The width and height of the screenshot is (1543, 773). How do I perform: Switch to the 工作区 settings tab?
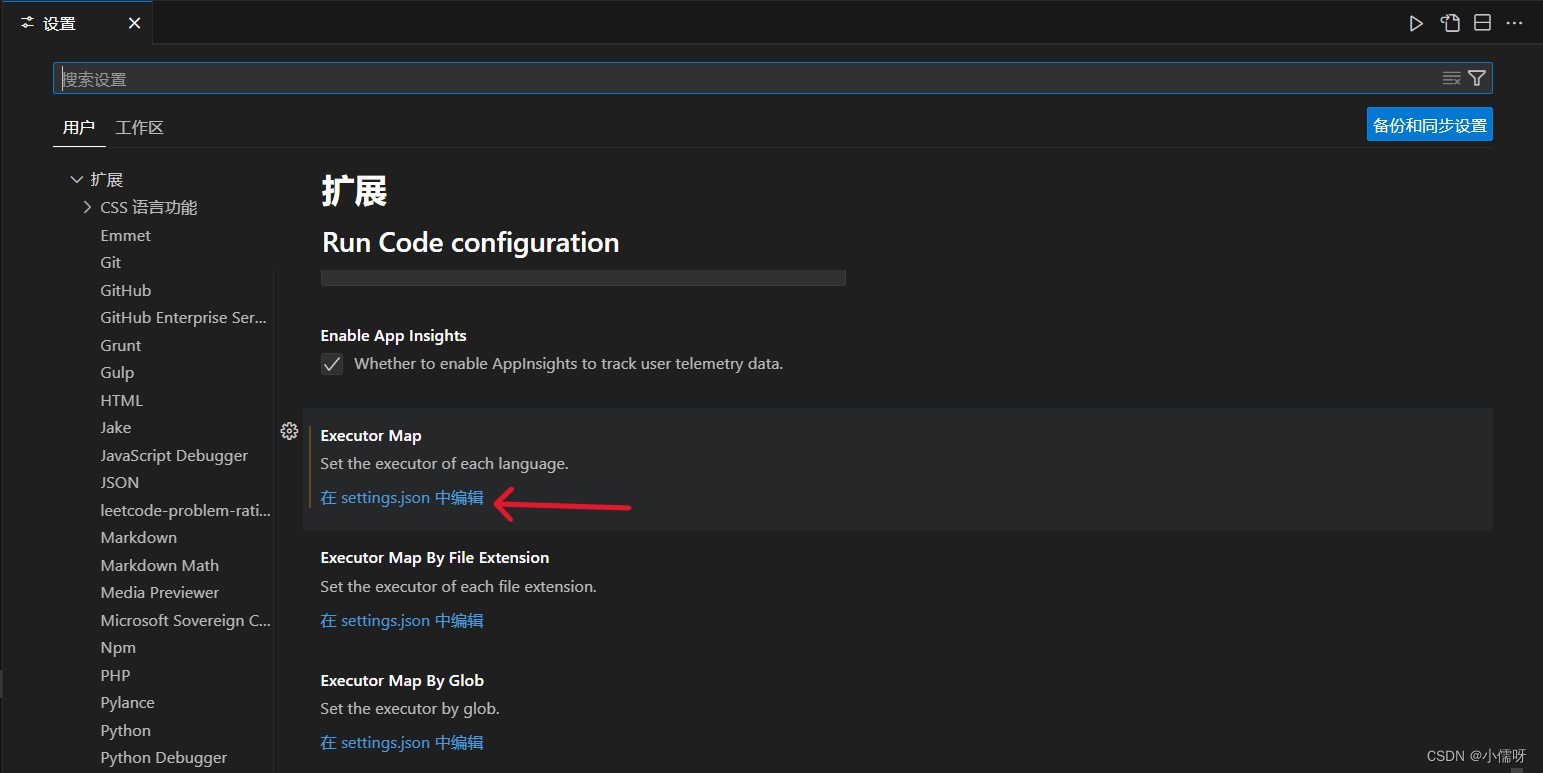pyautogui.click(x=139, y=127)
